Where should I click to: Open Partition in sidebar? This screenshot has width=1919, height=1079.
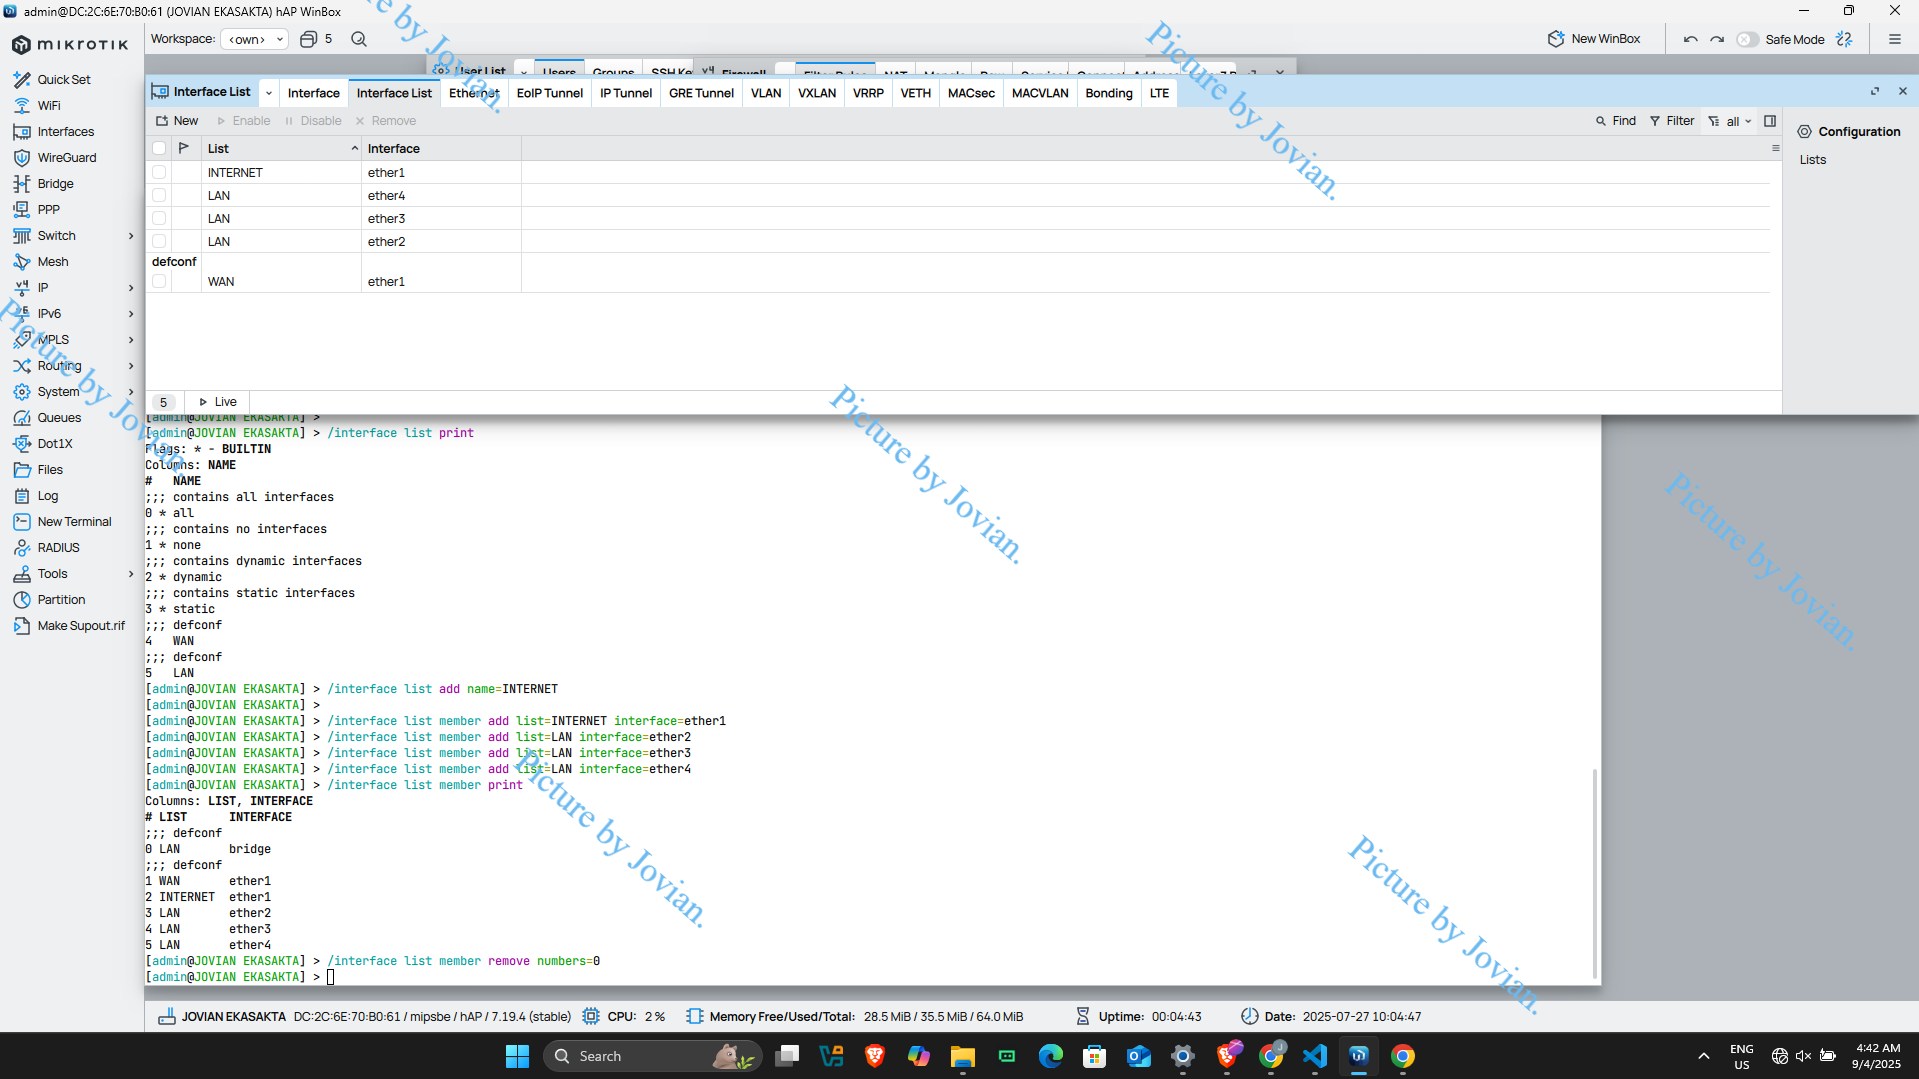(61, 600)
